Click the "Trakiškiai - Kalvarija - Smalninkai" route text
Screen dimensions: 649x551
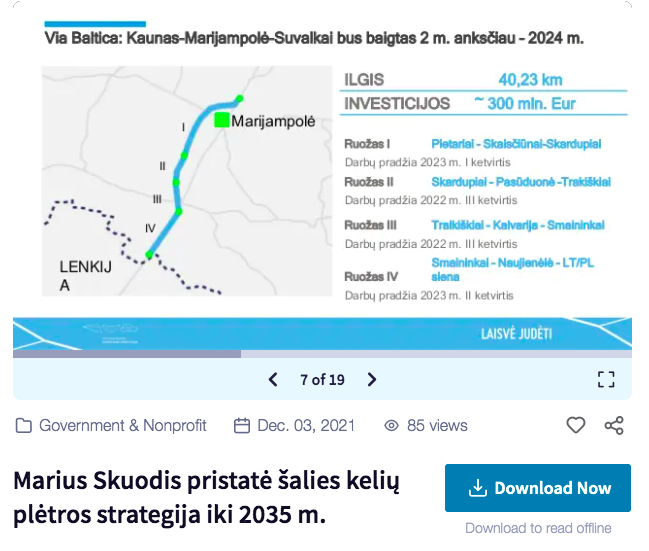pyautogui.click(x=517, y=225)
